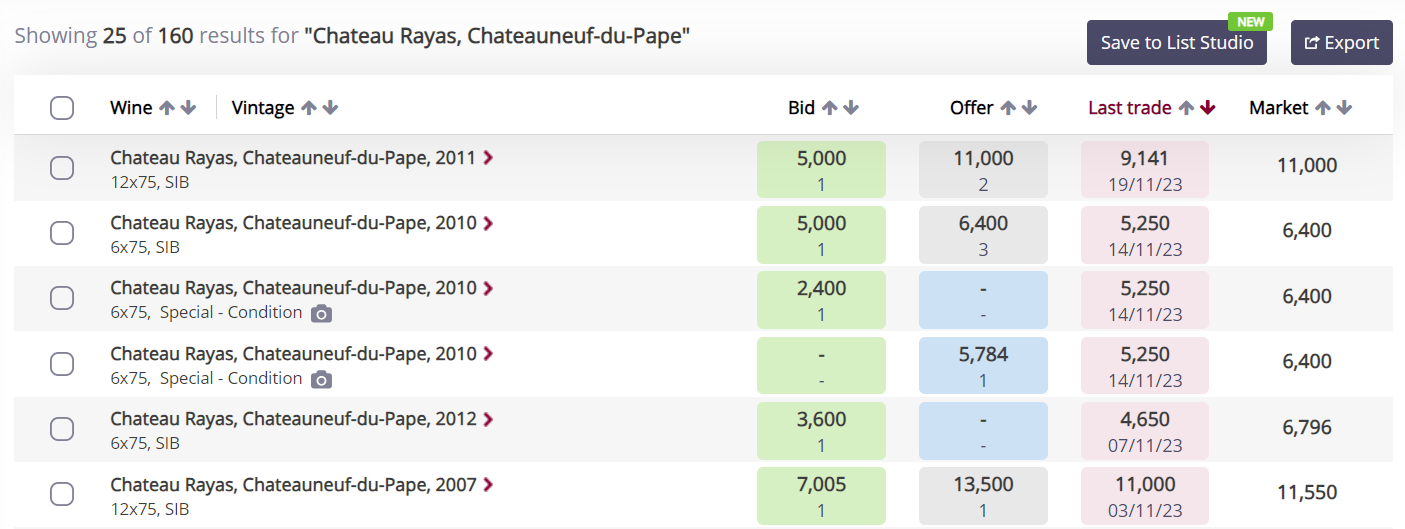Select the 2007 Chateau Rayas row checkbox
The height and width of the screenshot is (529, 1405).
pos(62,494)
